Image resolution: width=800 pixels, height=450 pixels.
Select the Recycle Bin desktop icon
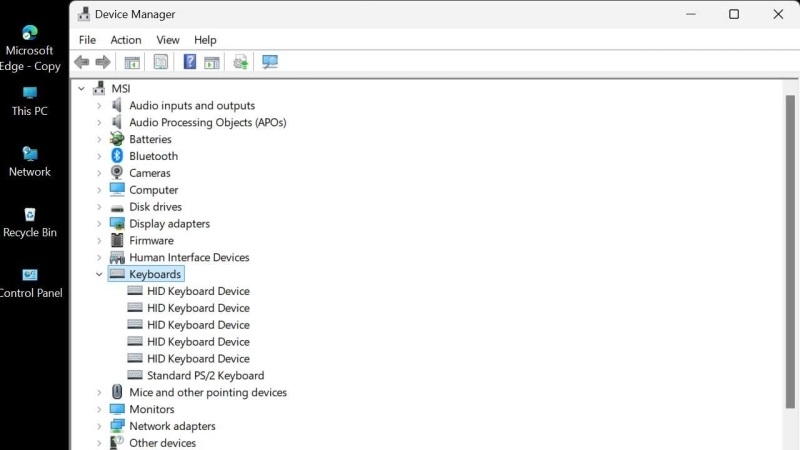point(30,215)
